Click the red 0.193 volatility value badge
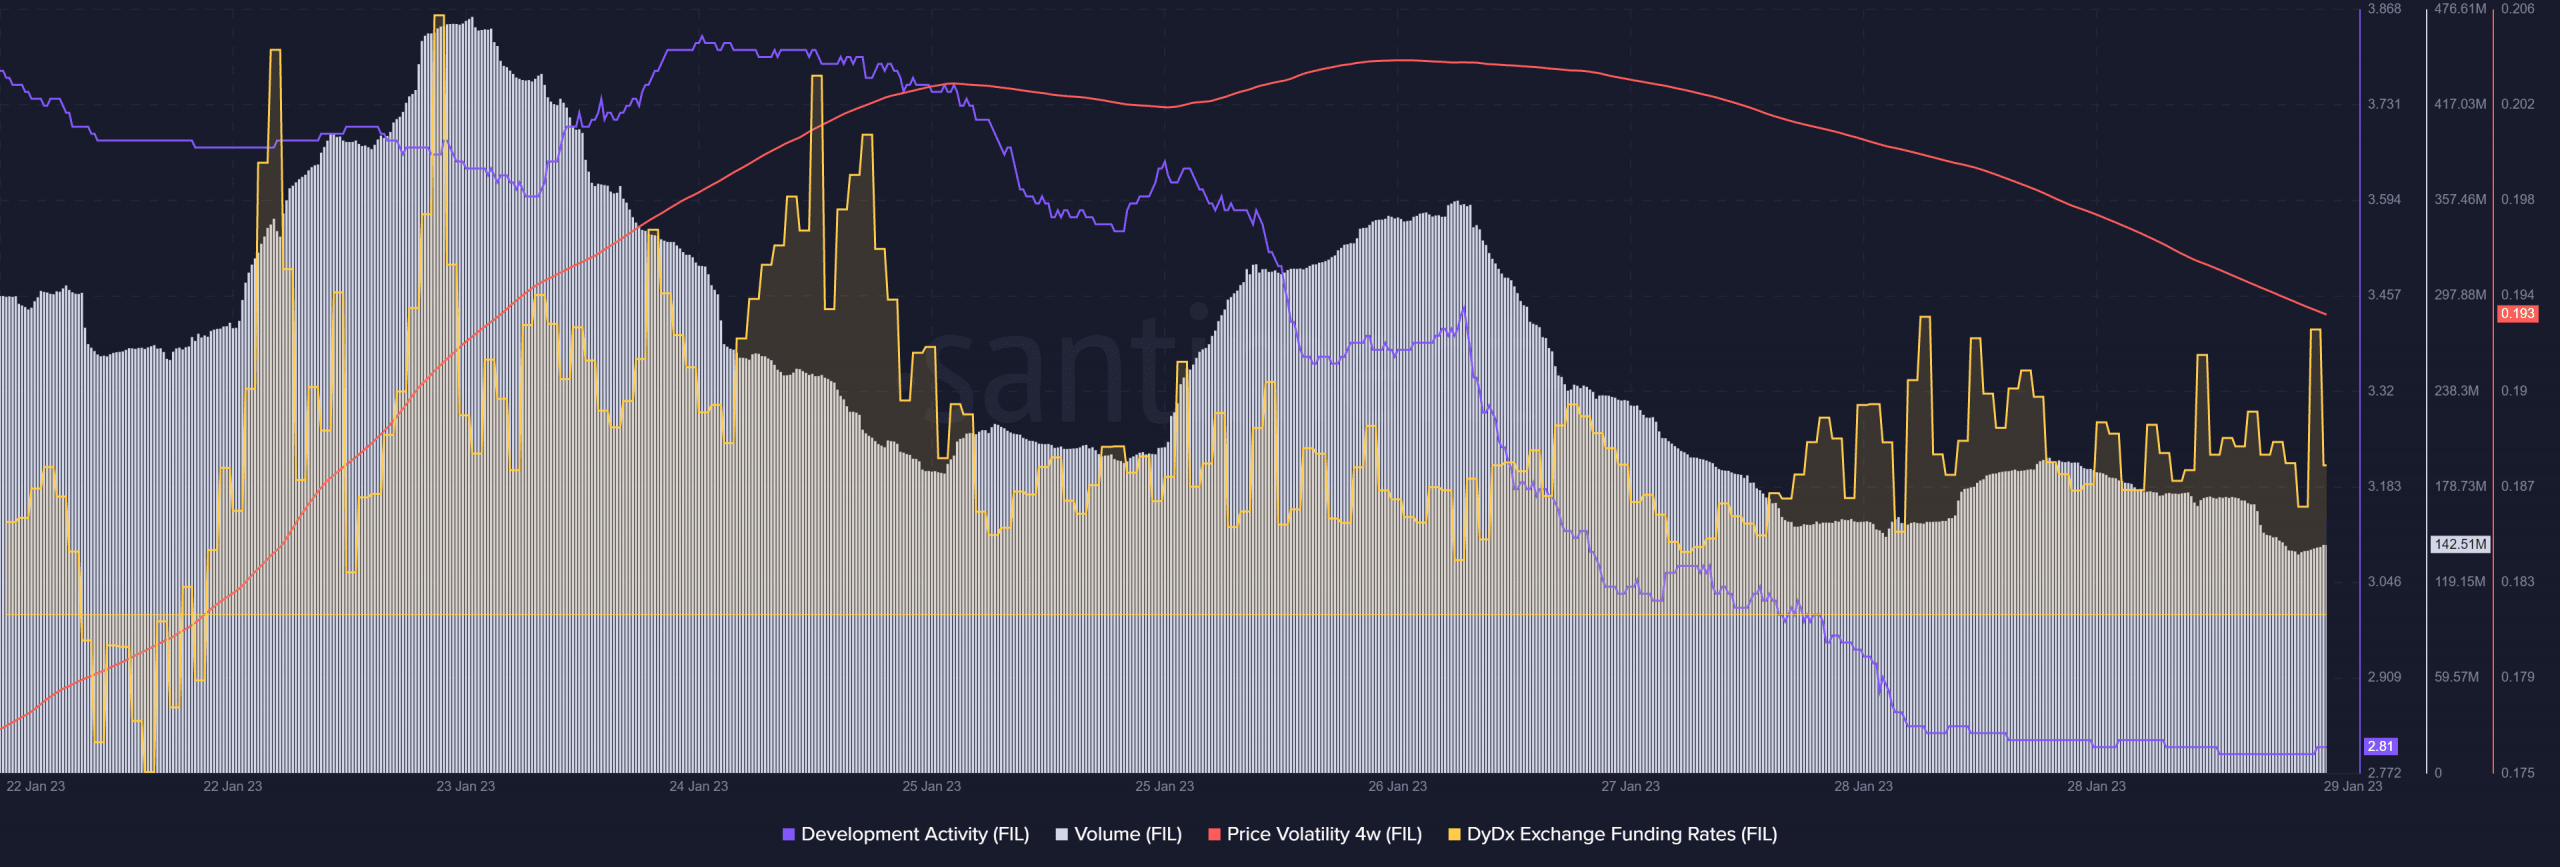The height and width of the screenshot is (867, 2560). (2517, 313)
